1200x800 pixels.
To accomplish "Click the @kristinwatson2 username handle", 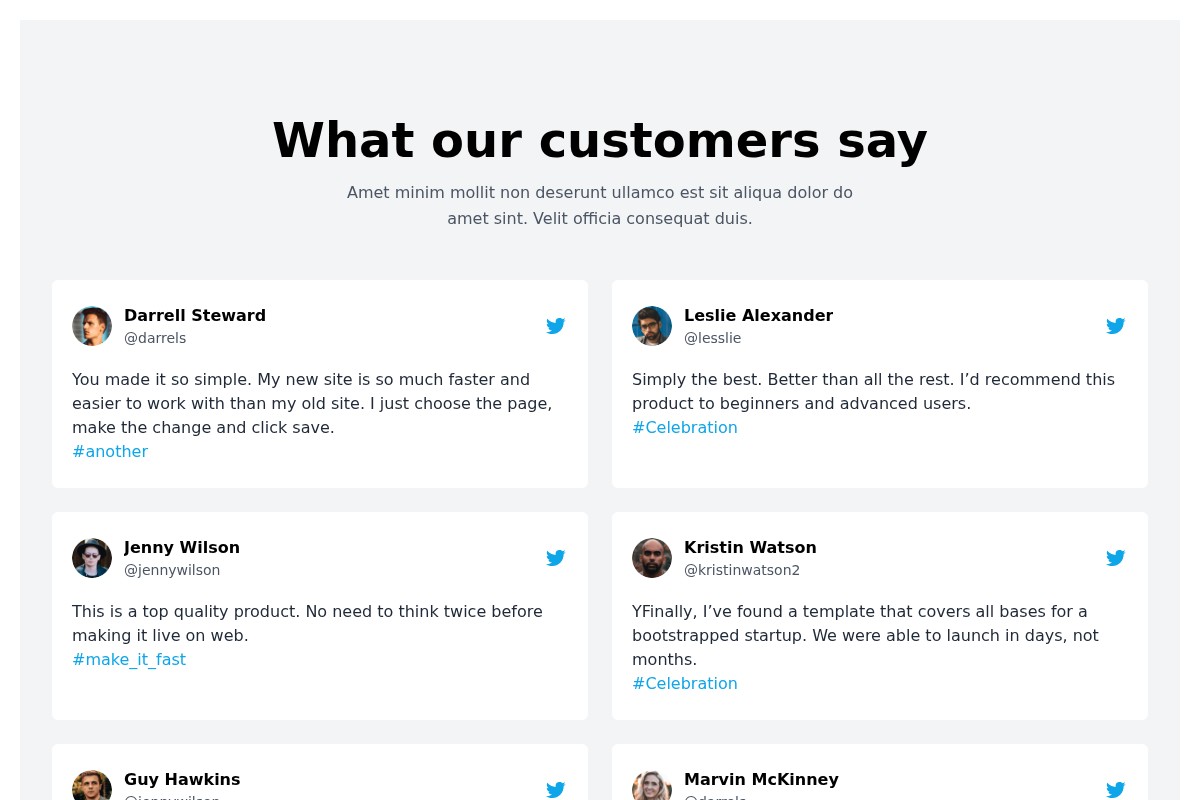I will click(742, 570).
